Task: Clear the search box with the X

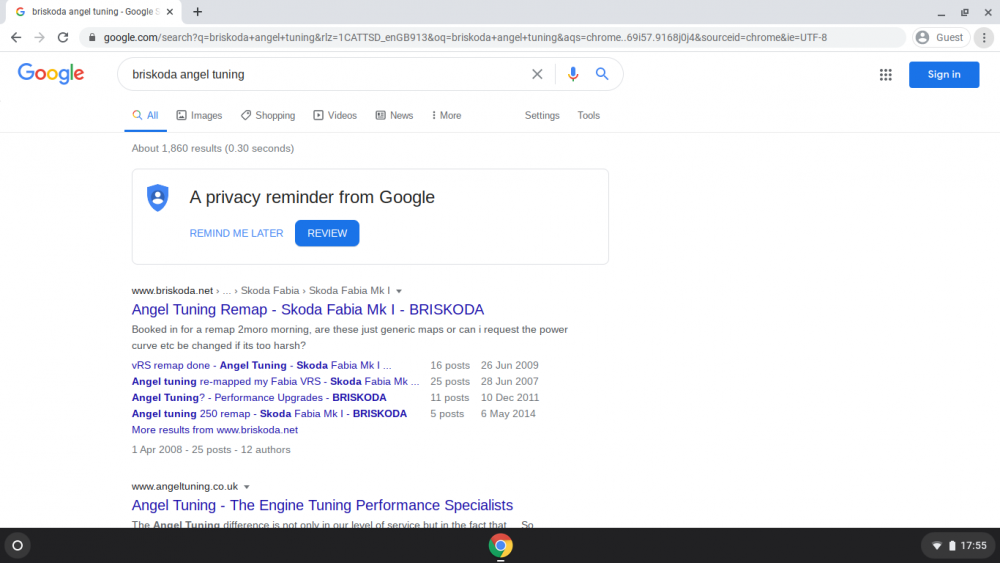Action: click(x=537, y=74)
